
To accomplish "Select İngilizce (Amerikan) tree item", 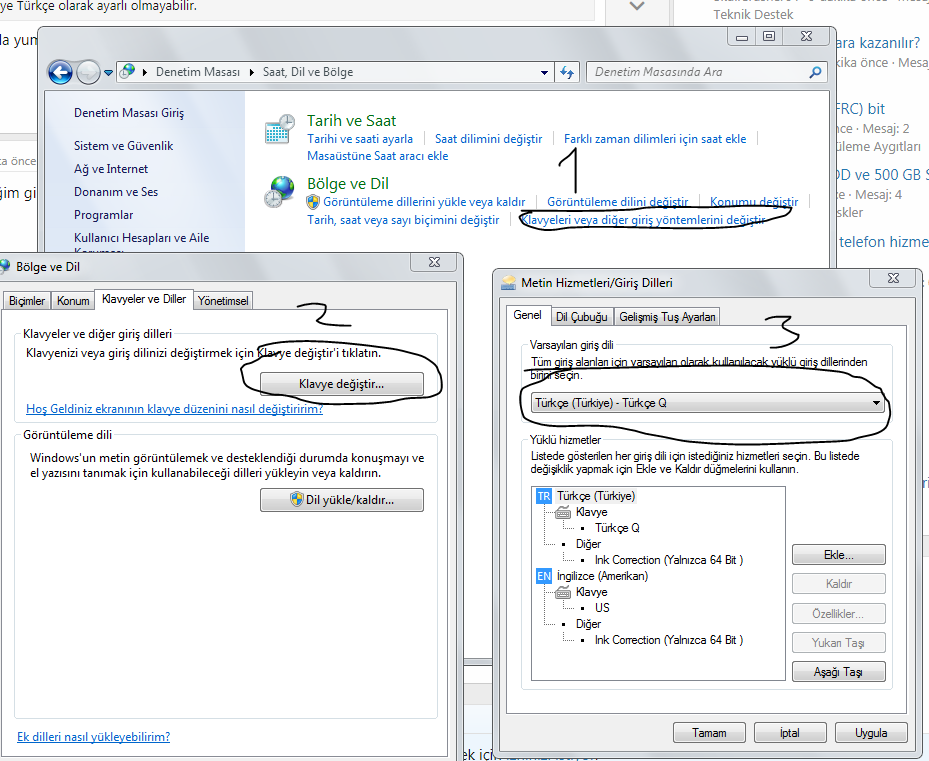I will tap(602, 576).
